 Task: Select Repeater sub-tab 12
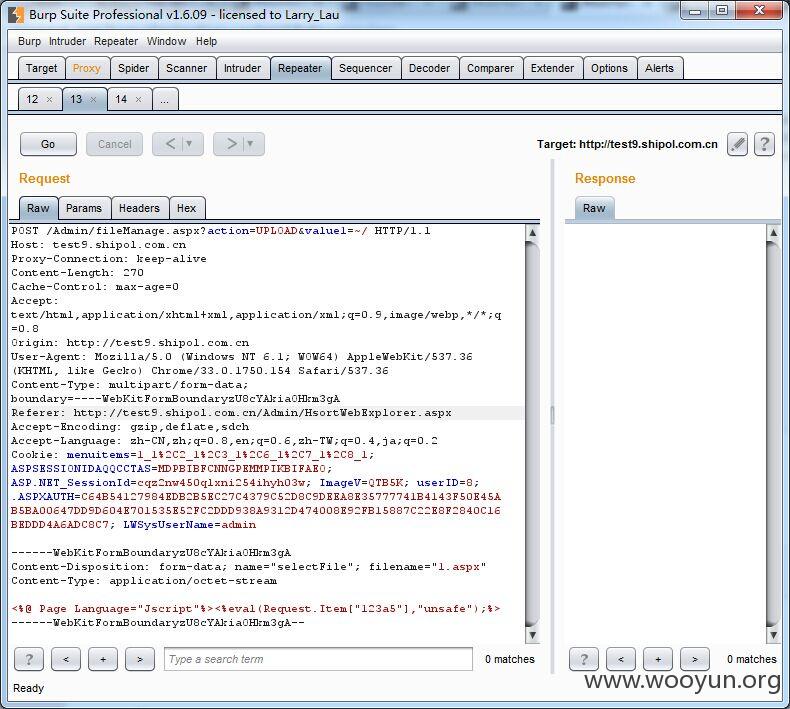tap(32, 99)
